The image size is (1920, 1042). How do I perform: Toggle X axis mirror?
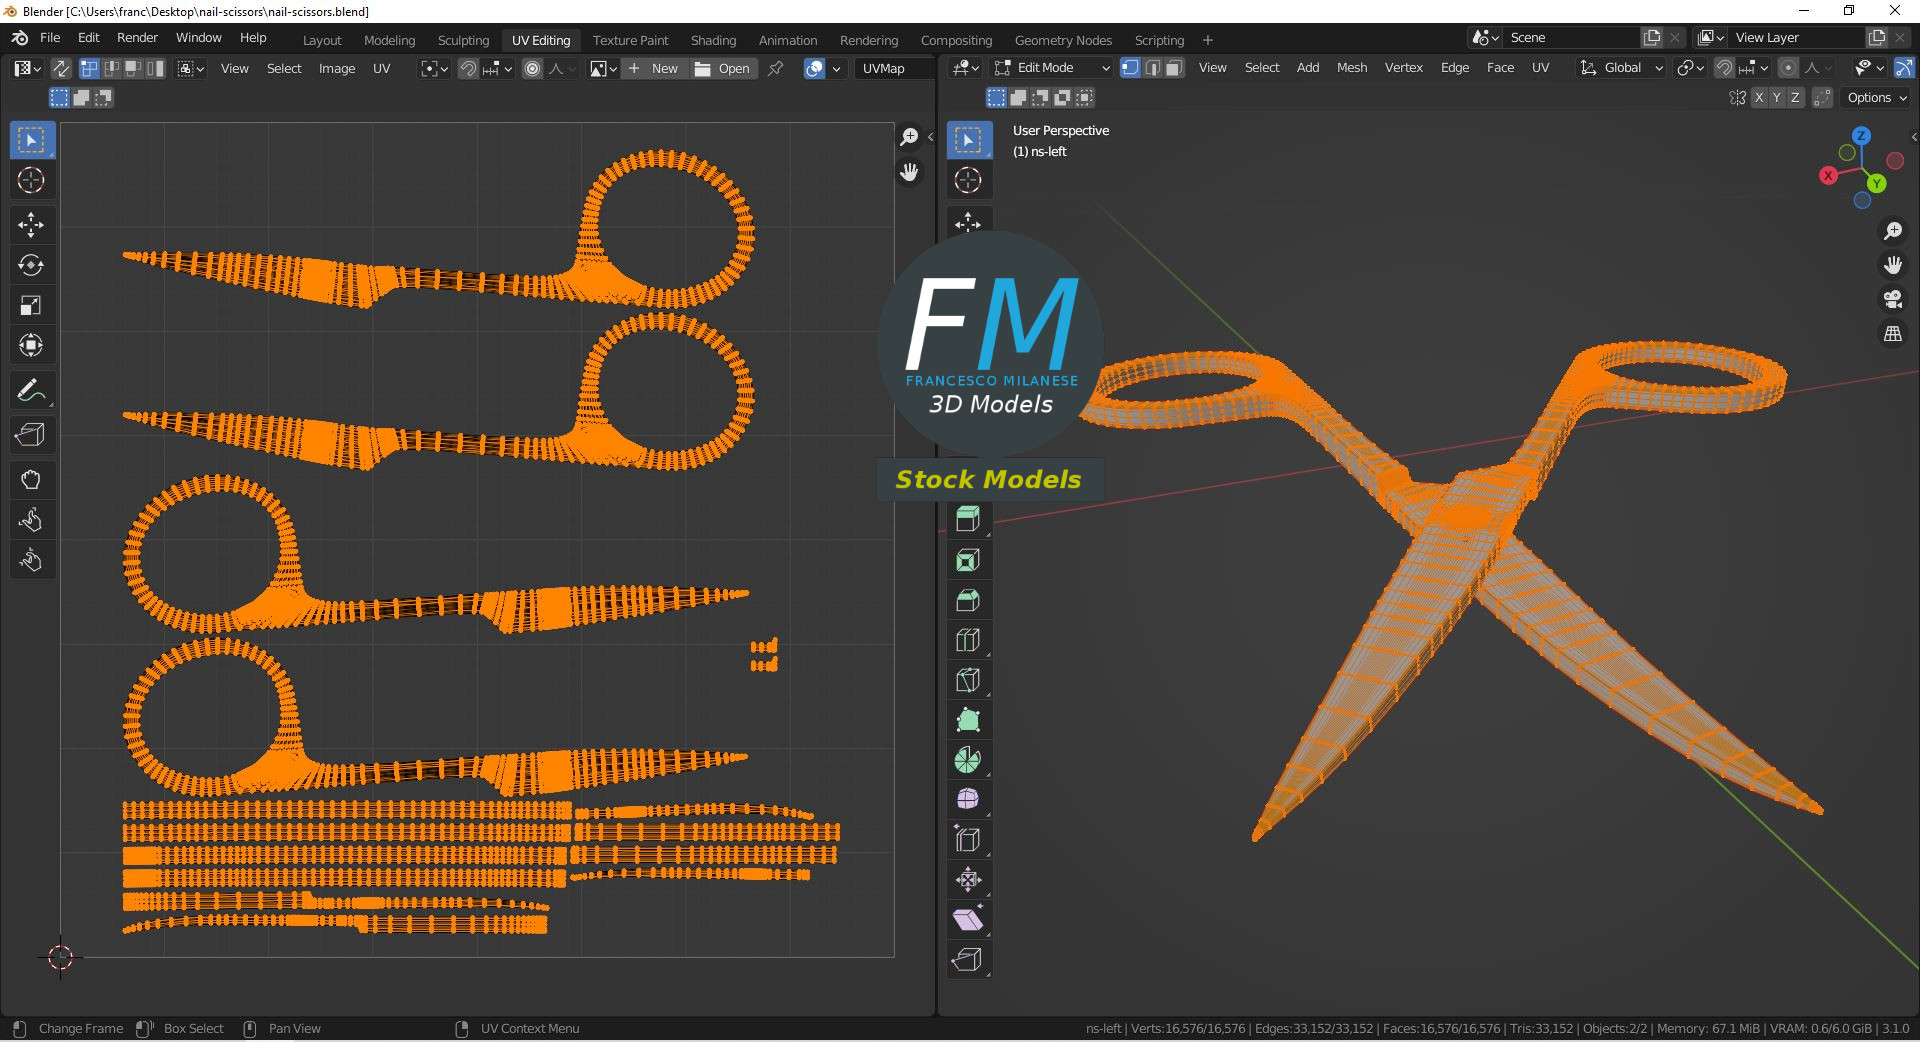point(1759,97)
